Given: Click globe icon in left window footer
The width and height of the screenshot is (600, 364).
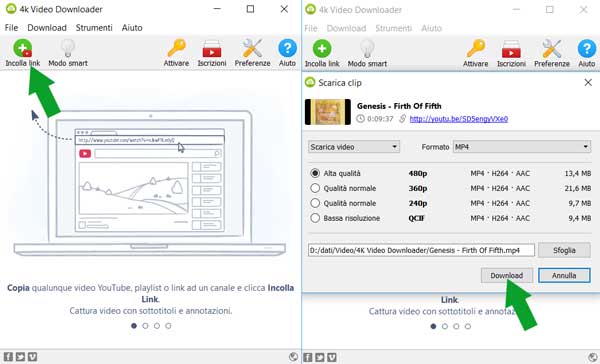Looking at the screenshot, I should 293,357.
